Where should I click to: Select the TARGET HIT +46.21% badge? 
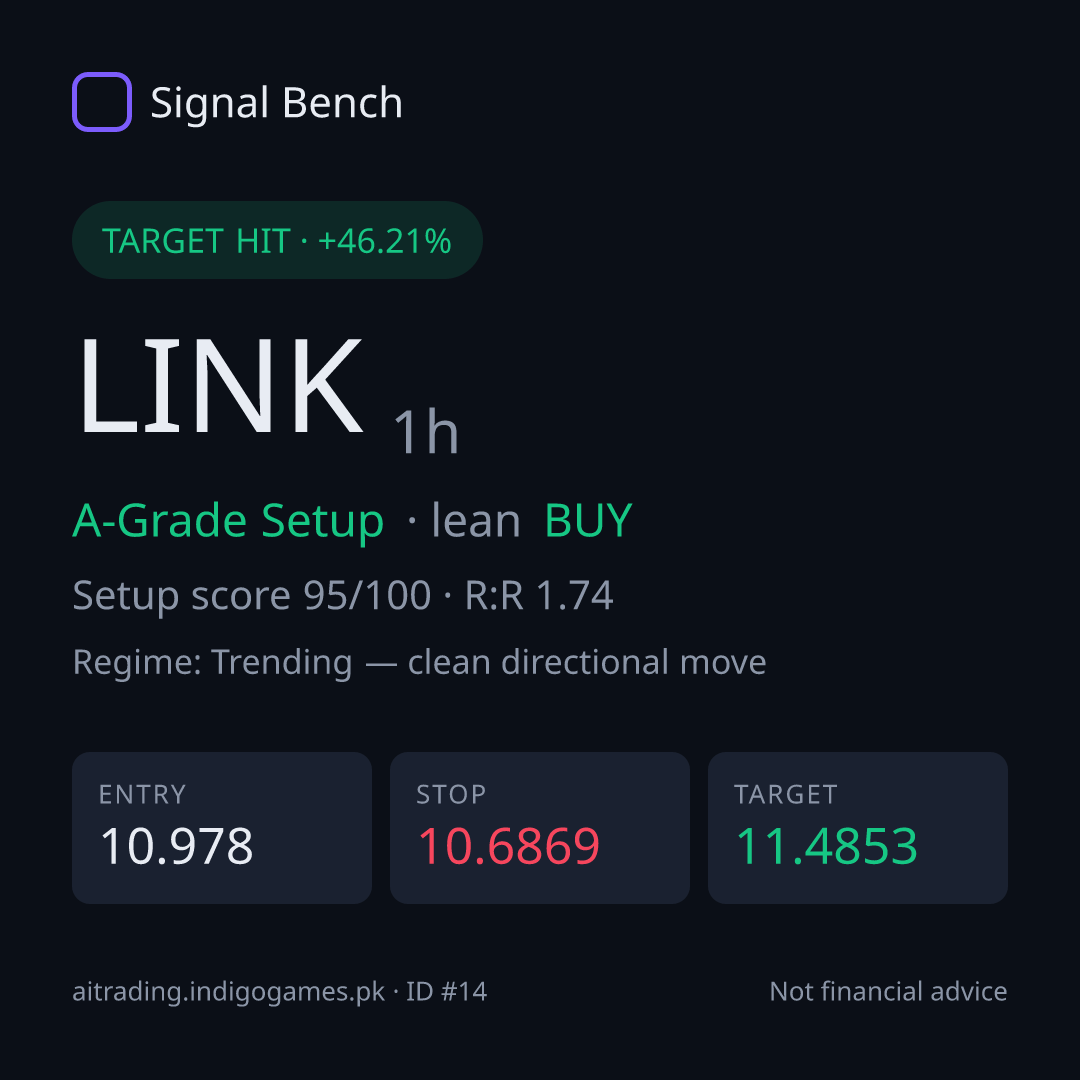[x=277, y=240]
